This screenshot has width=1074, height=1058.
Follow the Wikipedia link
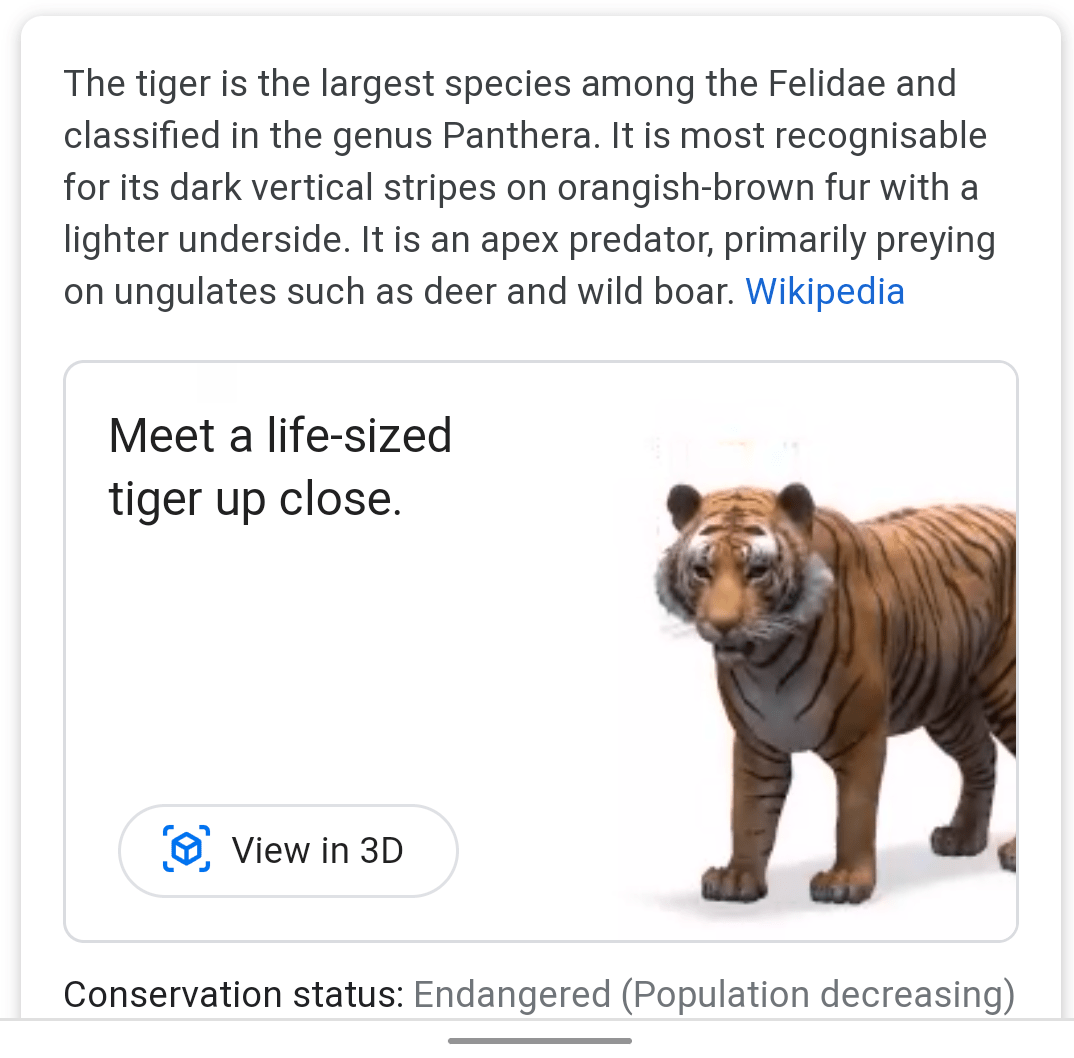[824, 291]
